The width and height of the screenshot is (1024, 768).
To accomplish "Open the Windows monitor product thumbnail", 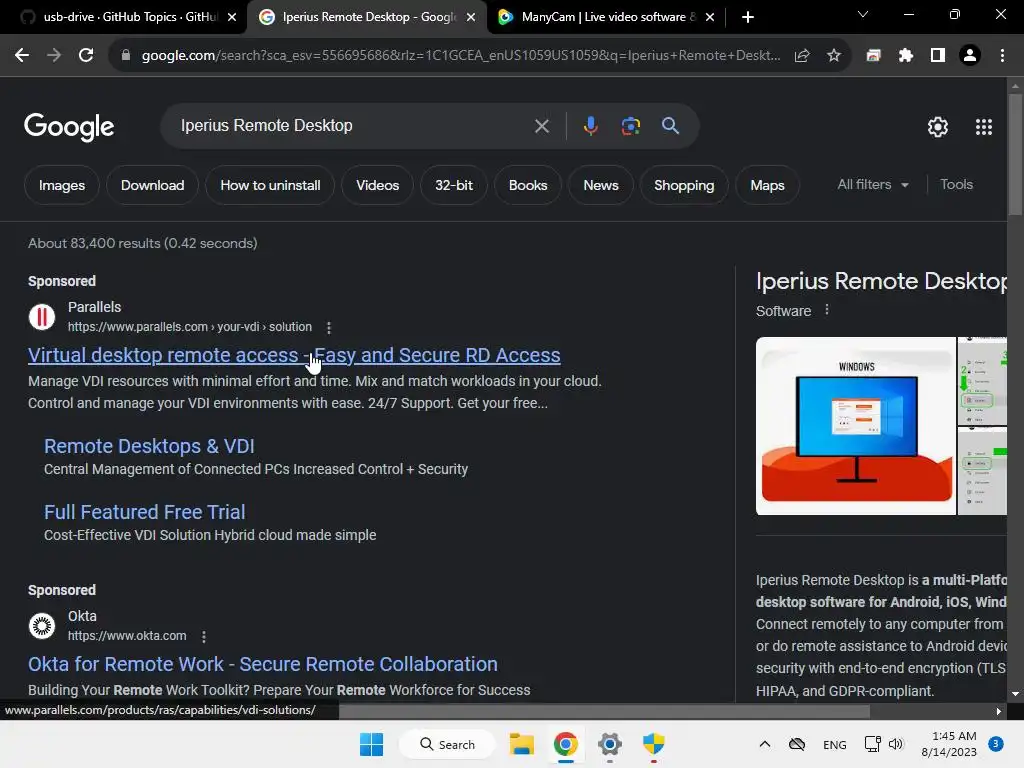I will [x=856, y=426].
